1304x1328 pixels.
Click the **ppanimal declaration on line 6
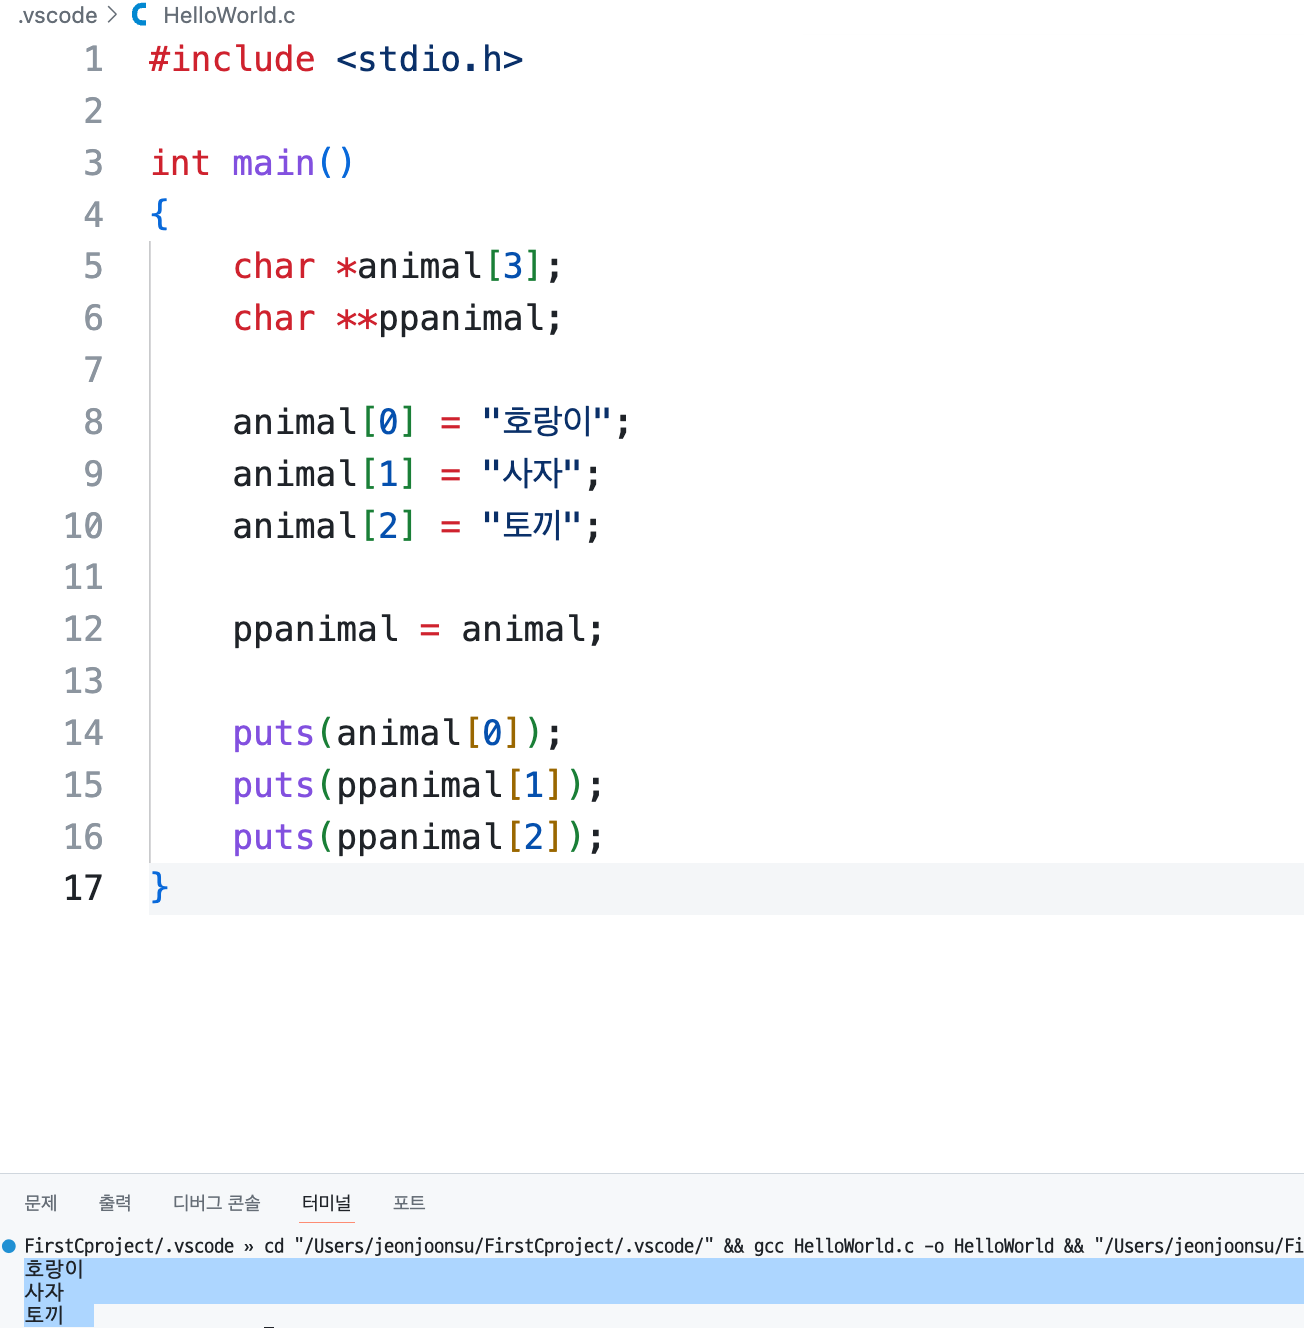coord(449,318)
